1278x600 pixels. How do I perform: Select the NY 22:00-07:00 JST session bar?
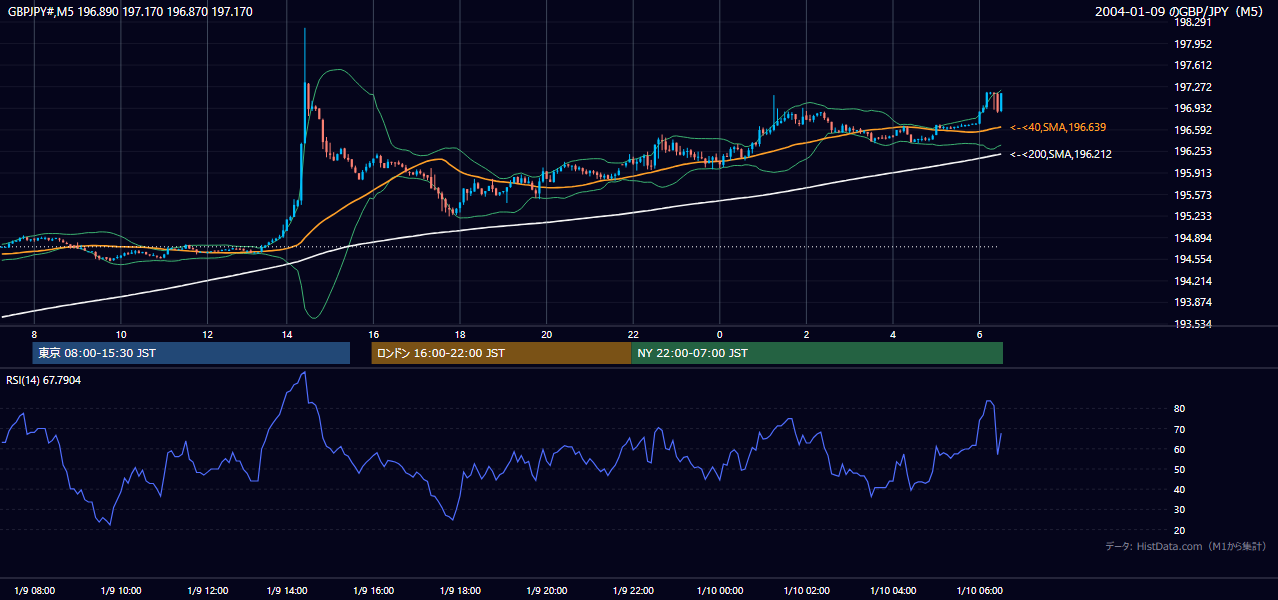817,353
